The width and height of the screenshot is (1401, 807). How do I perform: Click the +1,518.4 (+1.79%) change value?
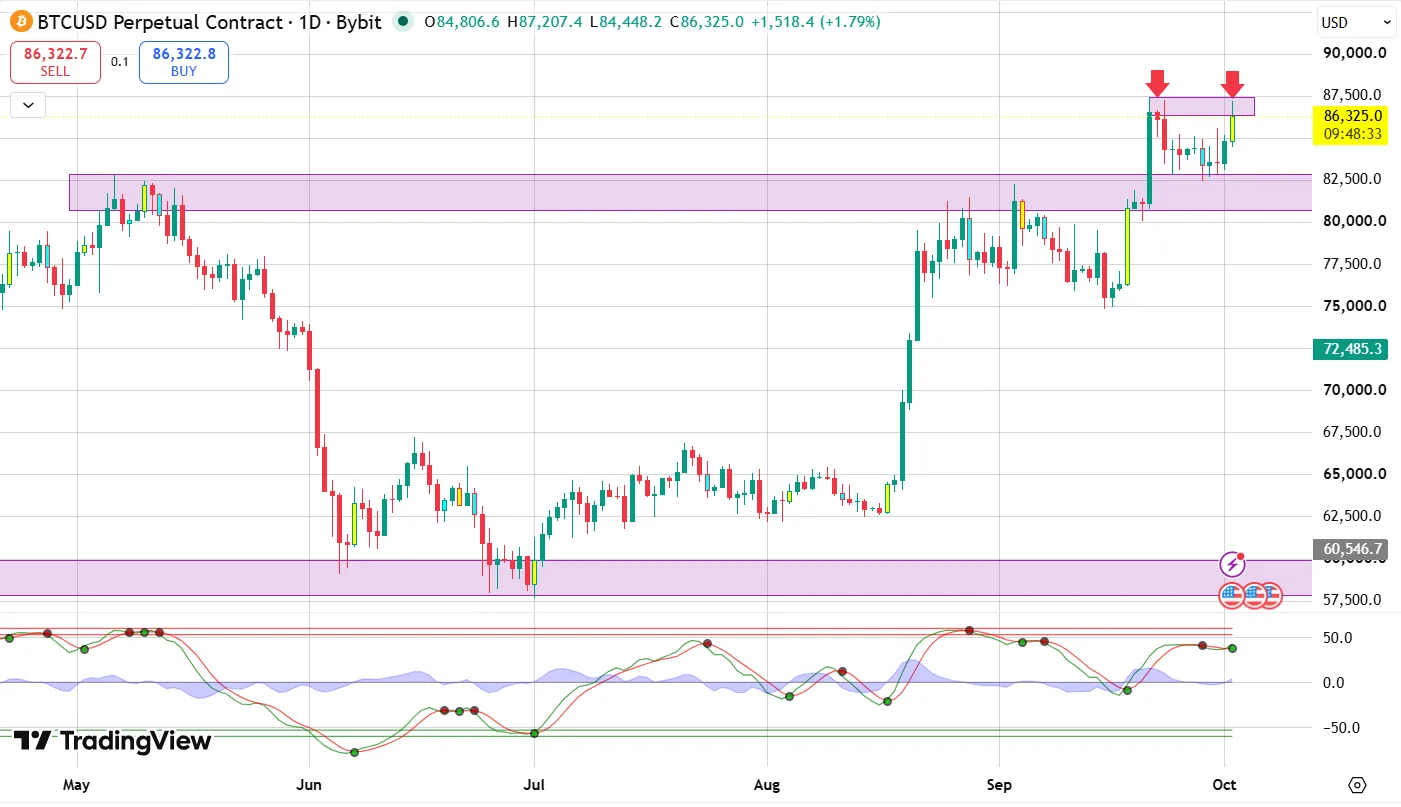pos(816,22)
